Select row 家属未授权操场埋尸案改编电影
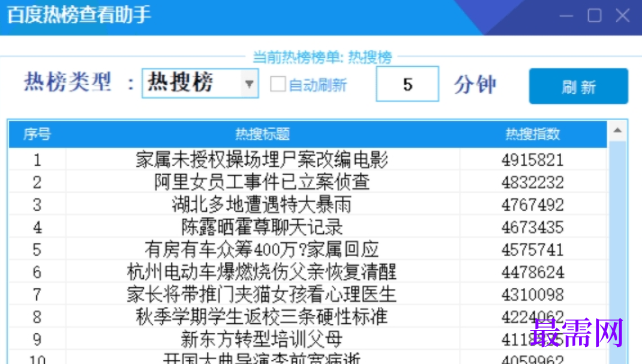The width and height of the screenshot is (642, 364). tap(308, 160)
